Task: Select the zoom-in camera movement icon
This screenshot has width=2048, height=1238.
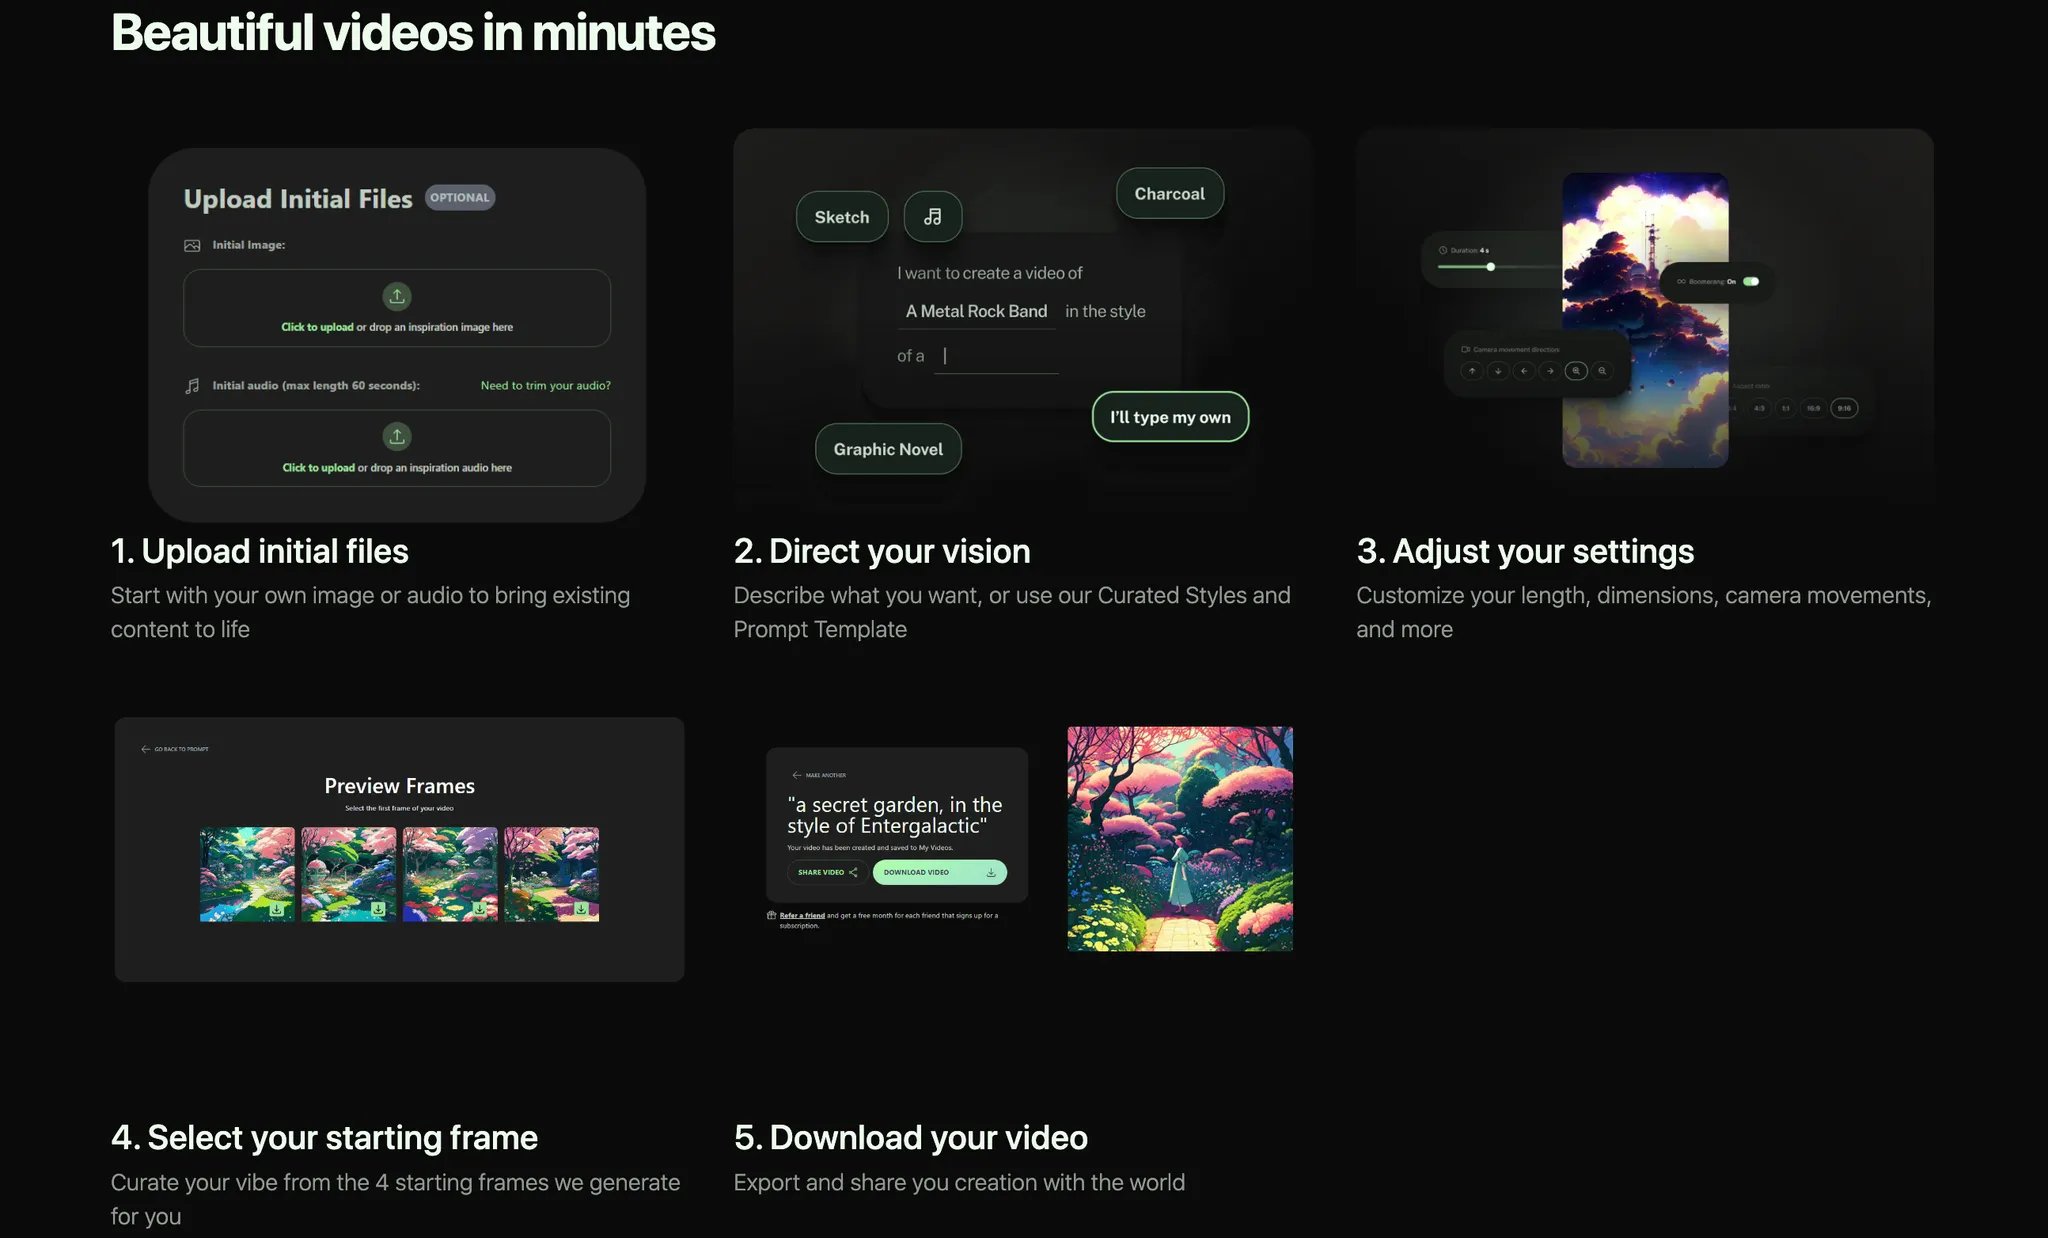Action: pyautogui.click(x=1576, y=371)
